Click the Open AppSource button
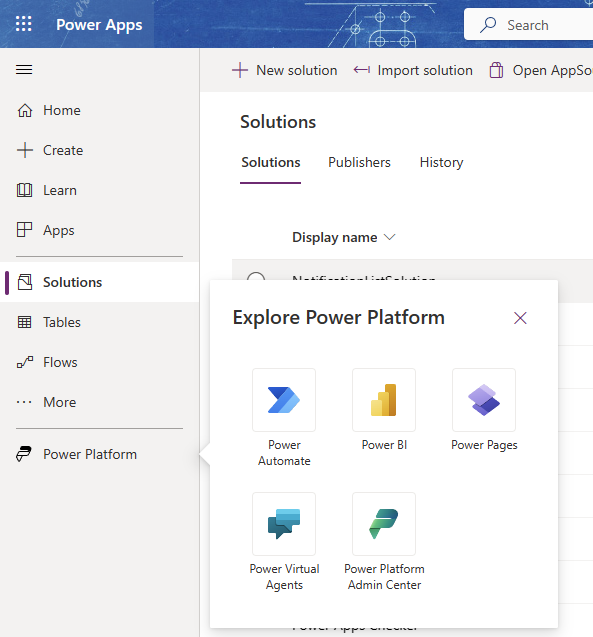The image size is (593, 637). (x=541, y=70)
